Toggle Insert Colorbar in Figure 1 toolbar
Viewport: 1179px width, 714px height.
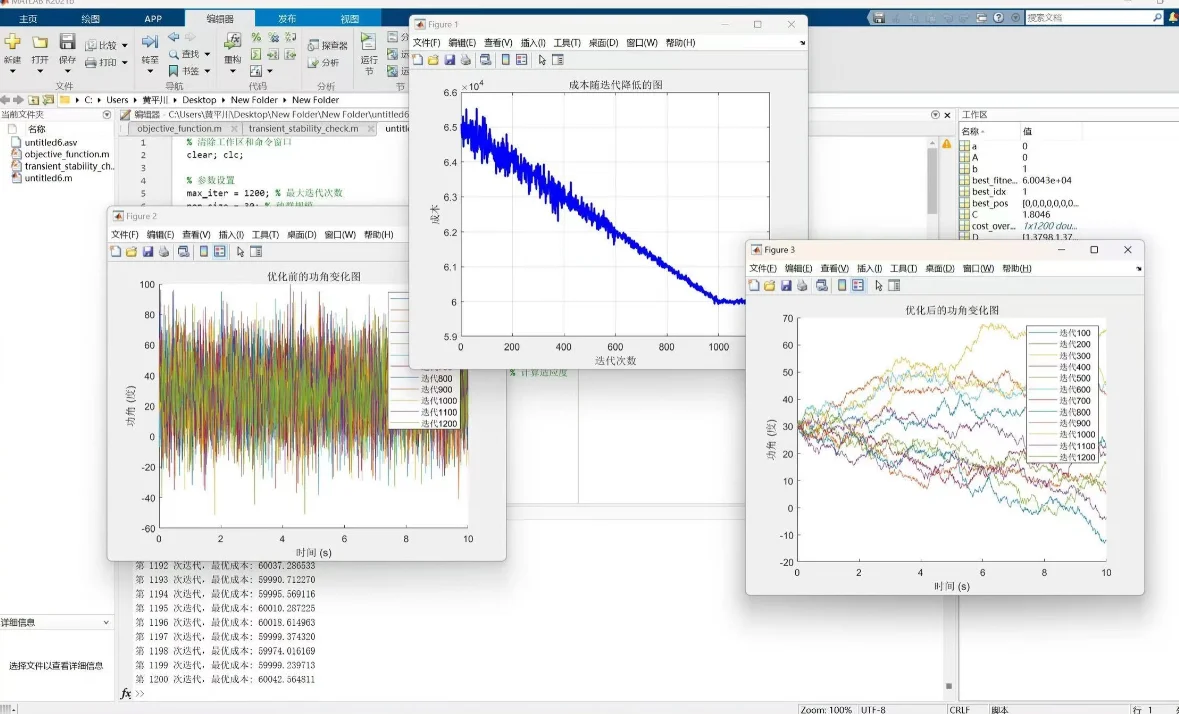point(506,60)
